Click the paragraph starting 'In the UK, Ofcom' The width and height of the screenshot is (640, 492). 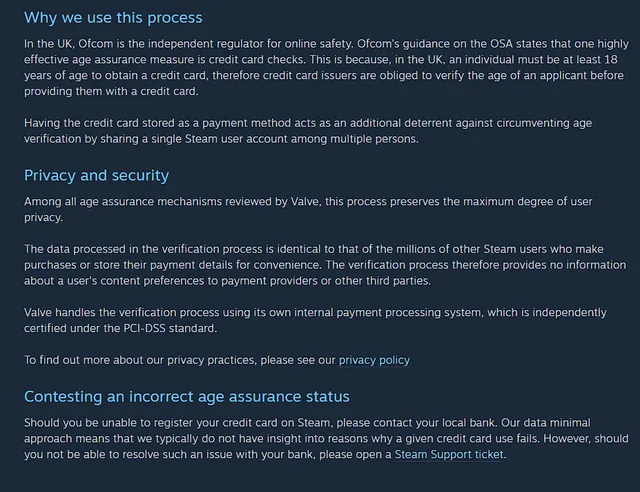327,67
